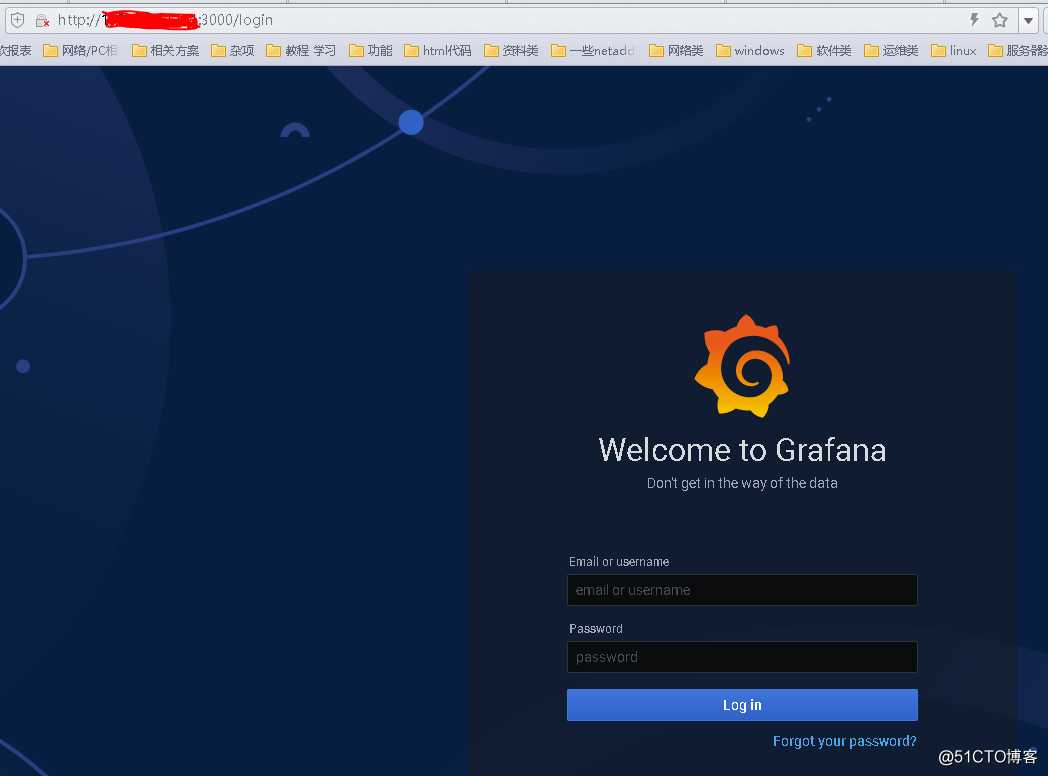Click the 'Don't get in the way of the data' text

[742, 483]
